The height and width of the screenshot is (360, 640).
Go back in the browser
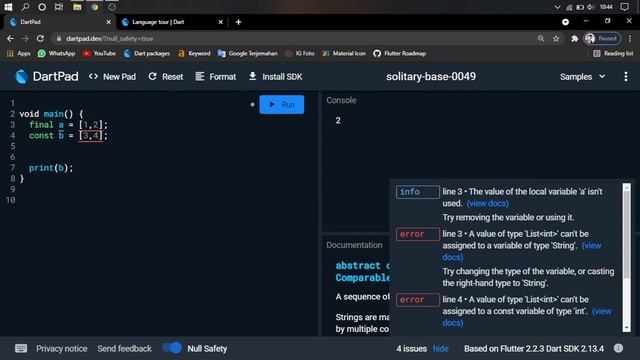tap(10, 38)
